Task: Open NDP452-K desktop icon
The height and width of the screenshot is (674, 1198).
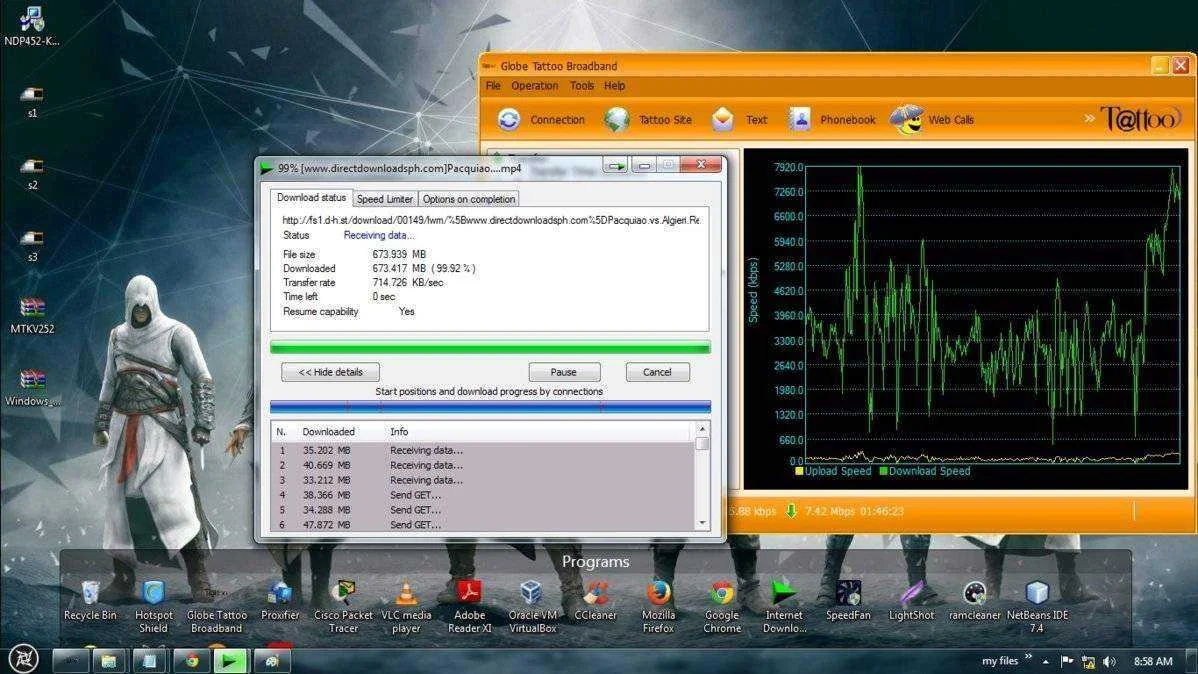Action: [x=31, y=27]
